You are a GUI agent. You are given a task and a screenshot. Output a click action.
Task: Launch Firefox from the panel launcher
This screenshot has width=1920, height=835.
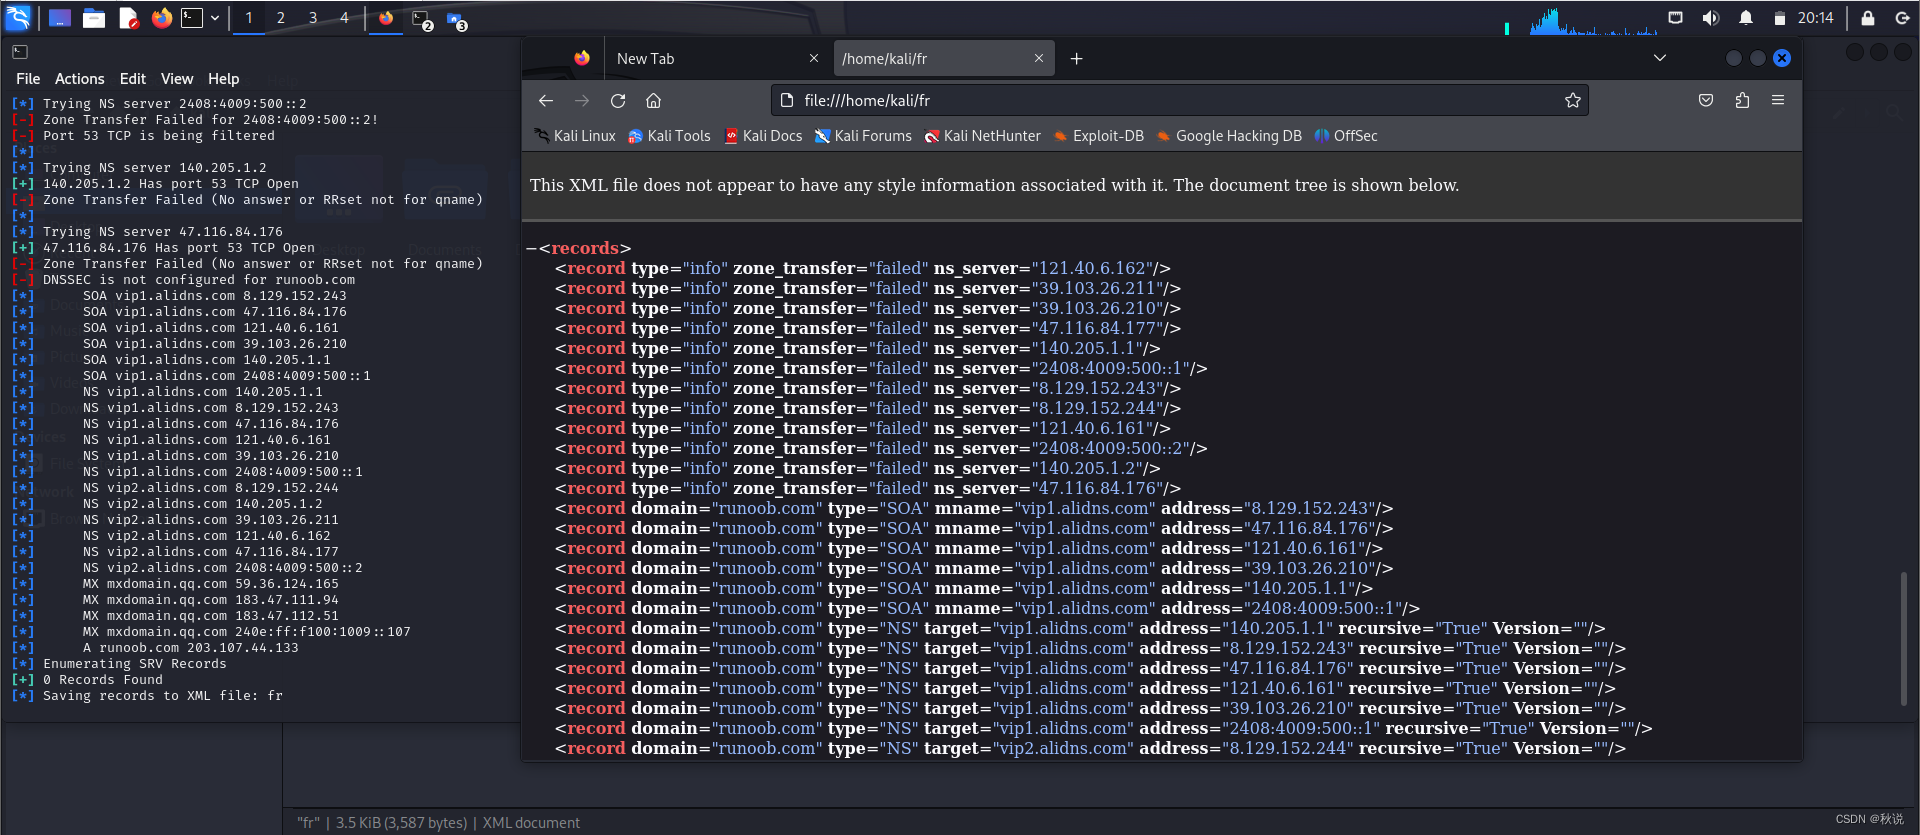[161, 17]
